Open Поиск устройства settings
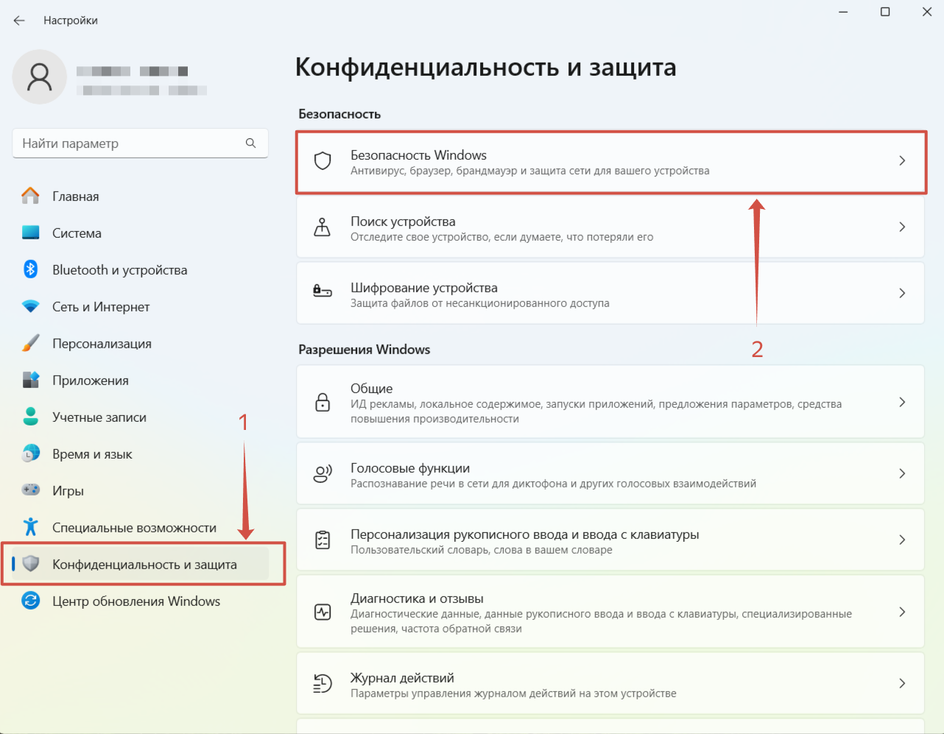944x734 pixels. coord(610,227)
